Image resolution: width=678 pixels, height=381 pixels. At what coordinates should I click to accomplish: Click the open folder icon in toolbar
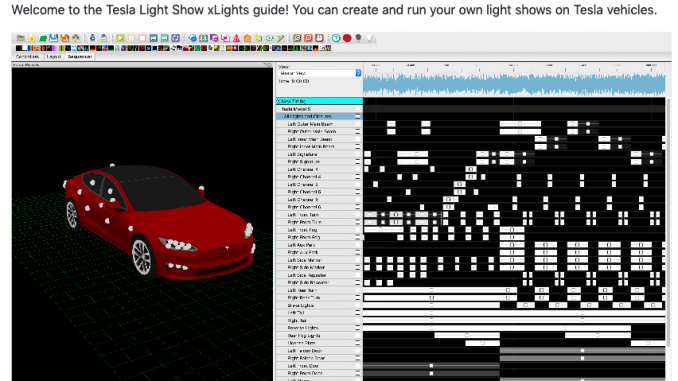pos(43,38)
